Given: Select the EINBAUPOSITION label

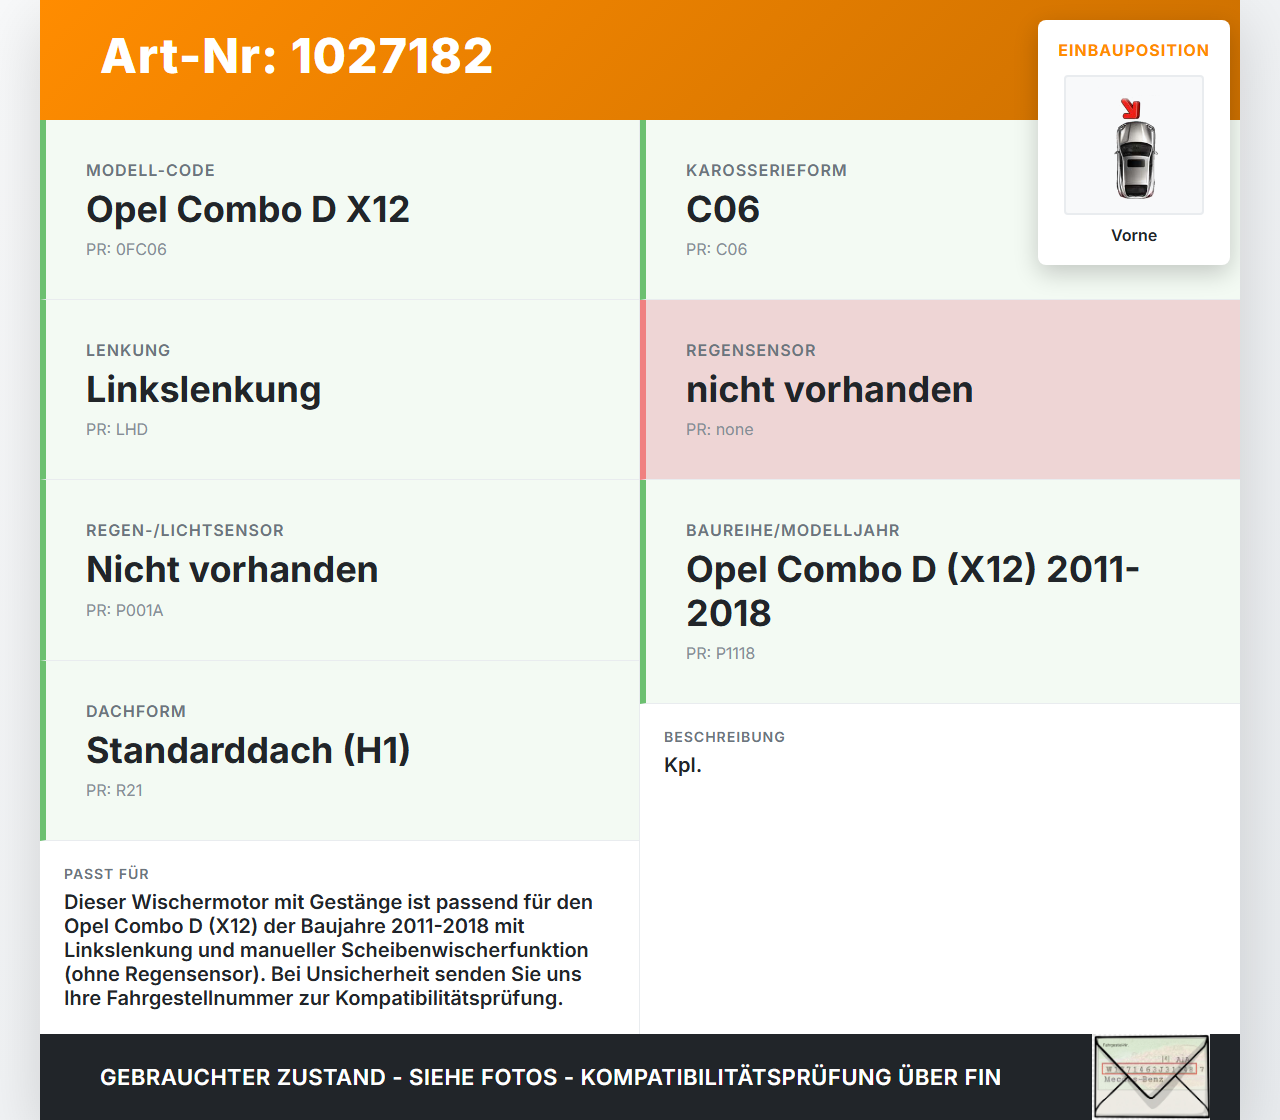Looking at the screenshot, I should (1134, 50).
